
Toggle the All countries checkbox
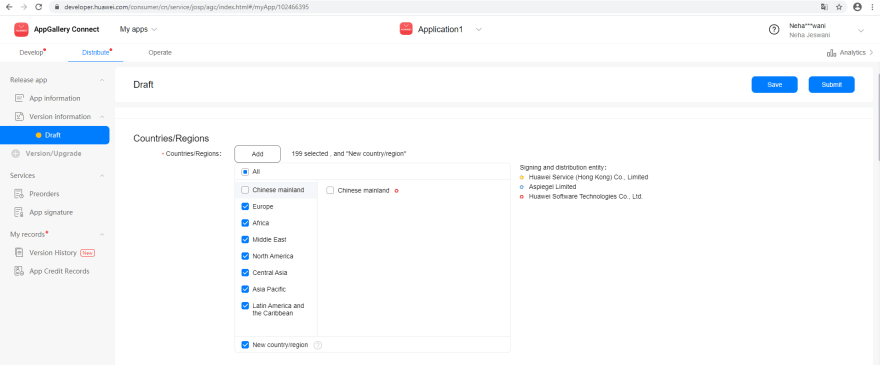(x=245, y=172)
